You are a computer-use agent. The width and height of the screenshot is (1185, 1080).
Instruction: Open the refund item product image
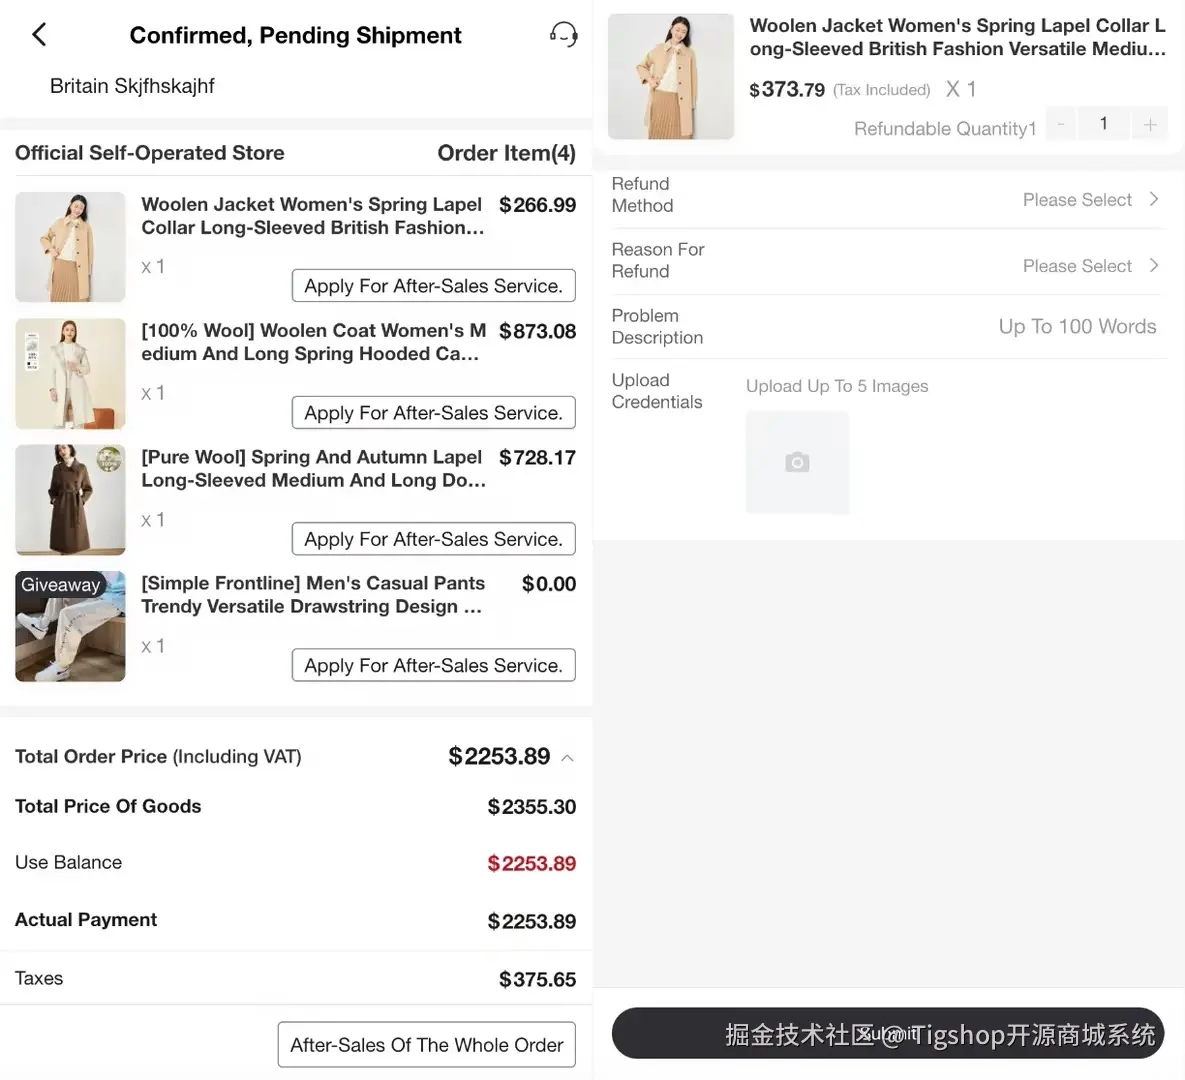coord(671,77)
